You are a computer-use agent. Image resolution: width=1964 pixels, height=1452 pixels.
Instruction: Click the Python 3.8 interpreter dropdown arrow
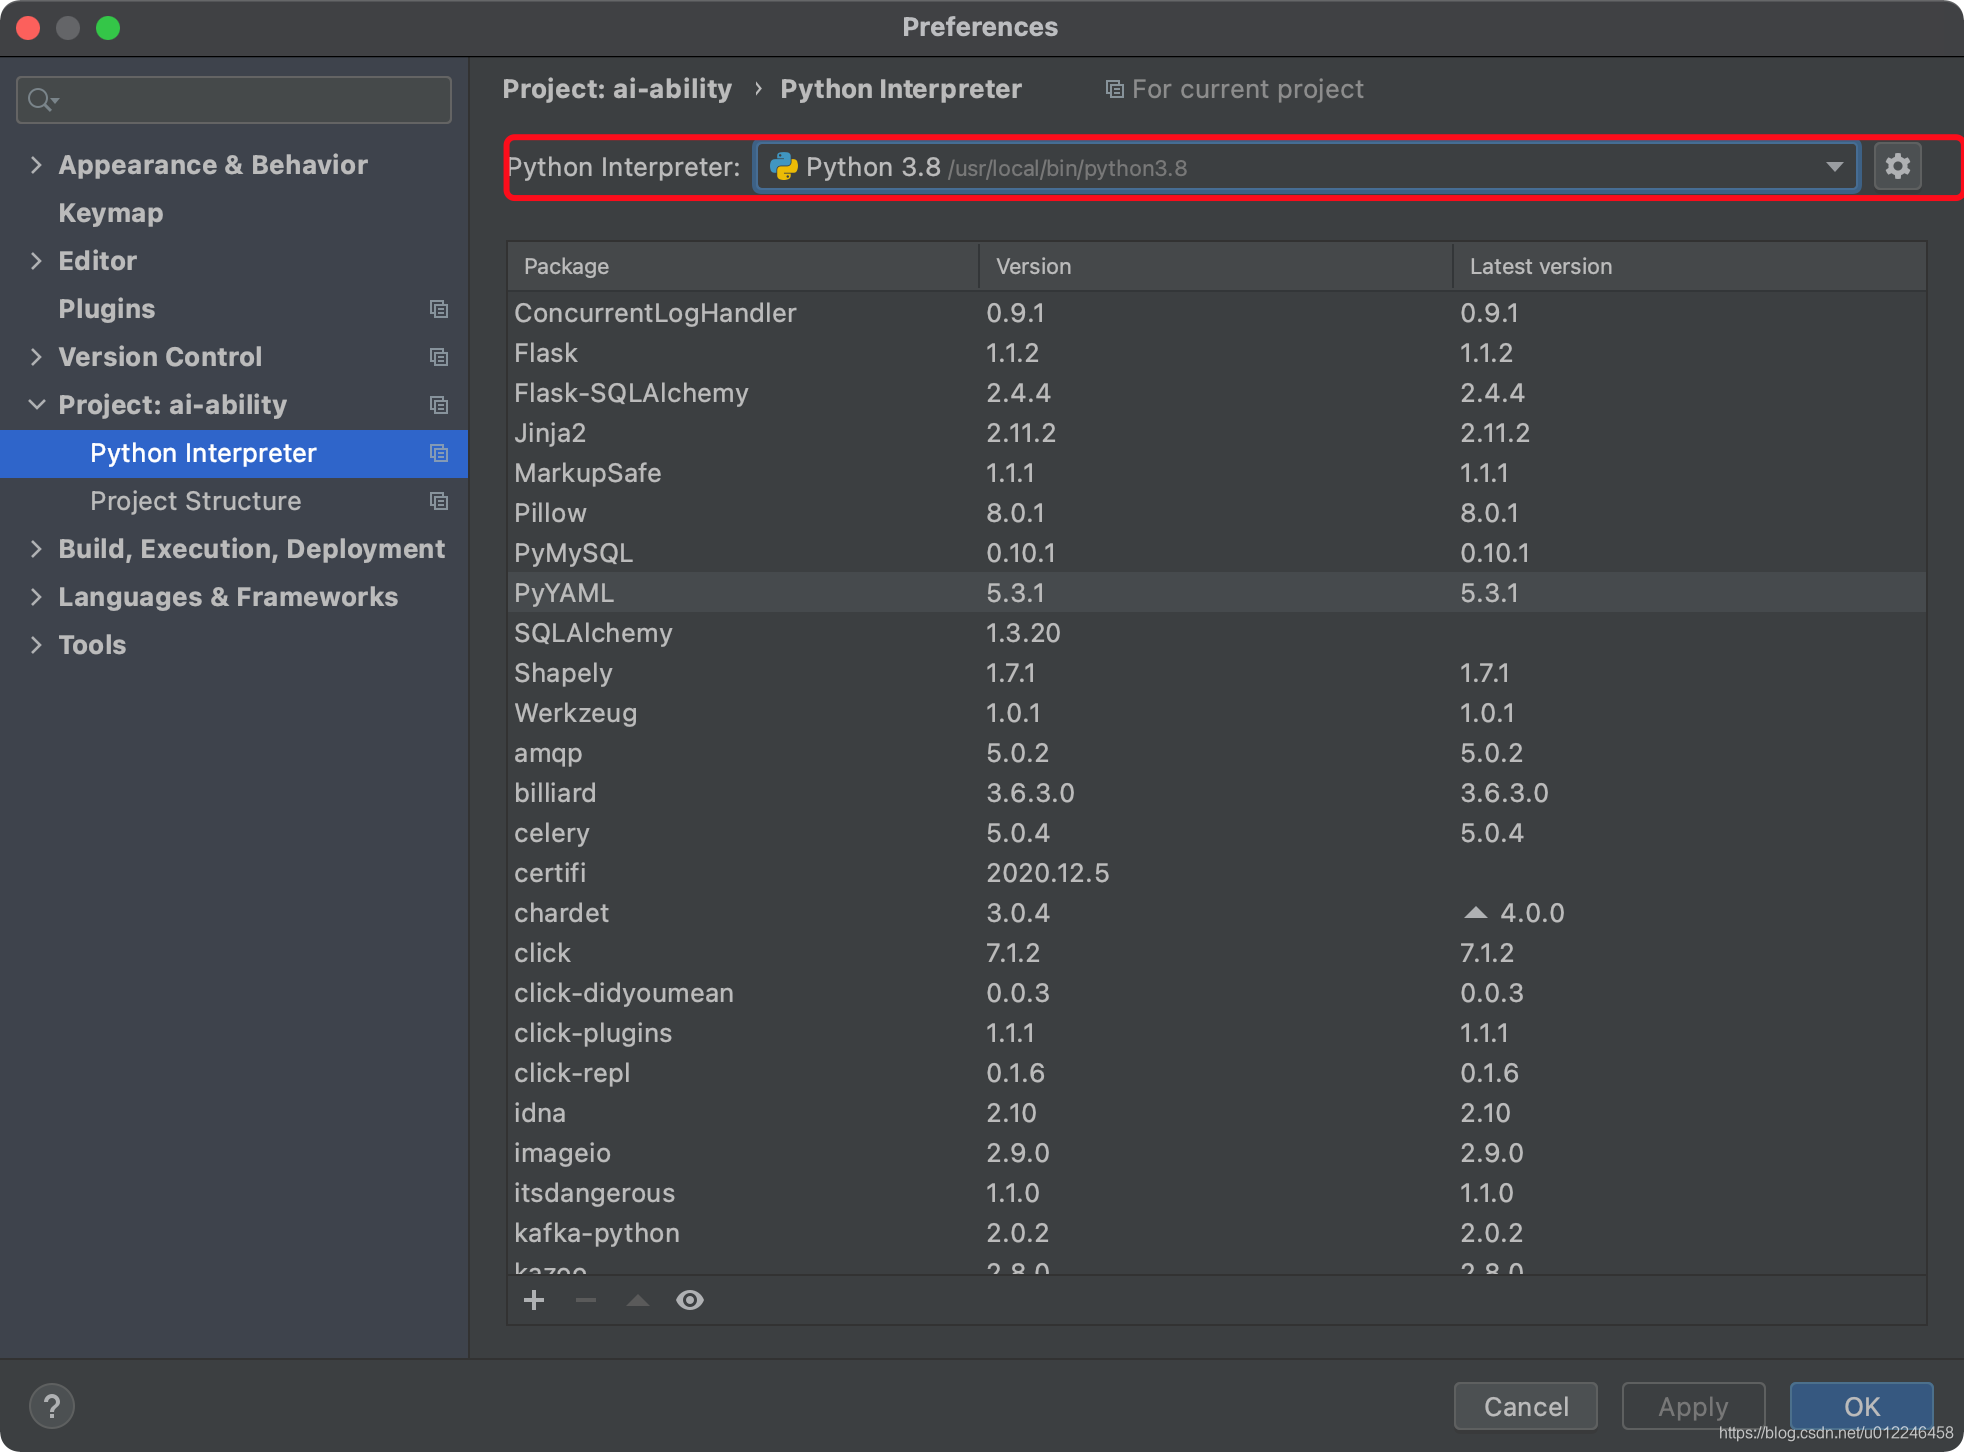click(1834, 168)
